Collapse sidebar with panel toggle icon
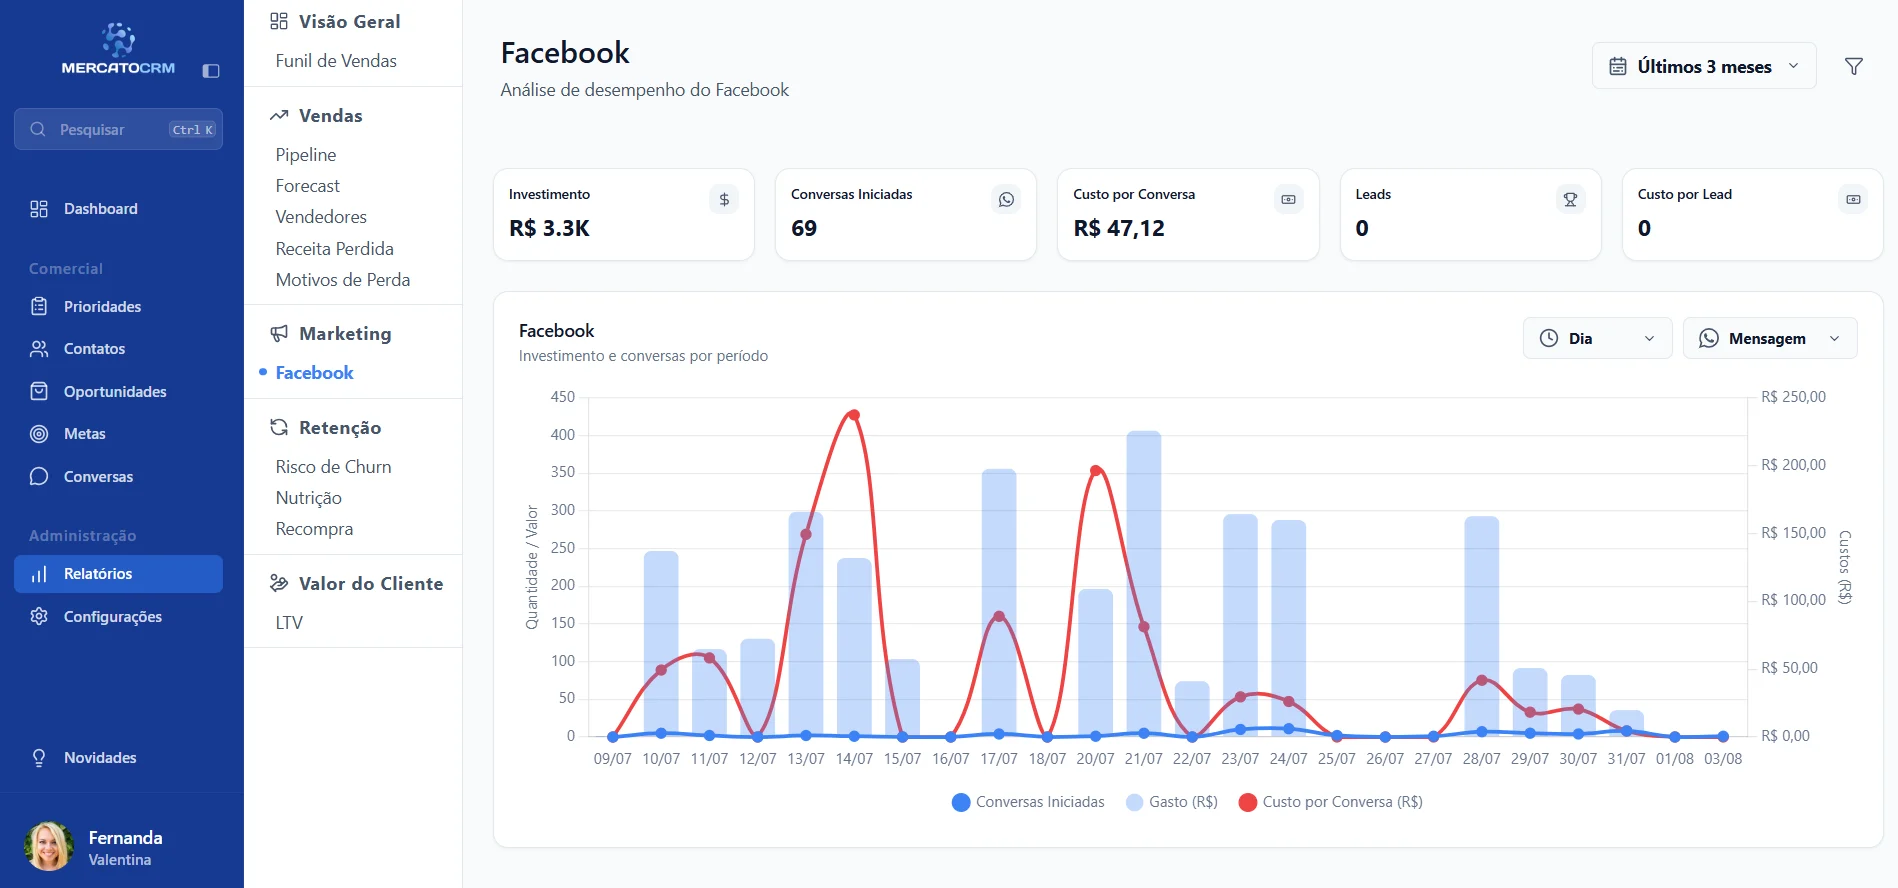The image size is (1898, 888). pyautogui.click(x=211, y=71)
